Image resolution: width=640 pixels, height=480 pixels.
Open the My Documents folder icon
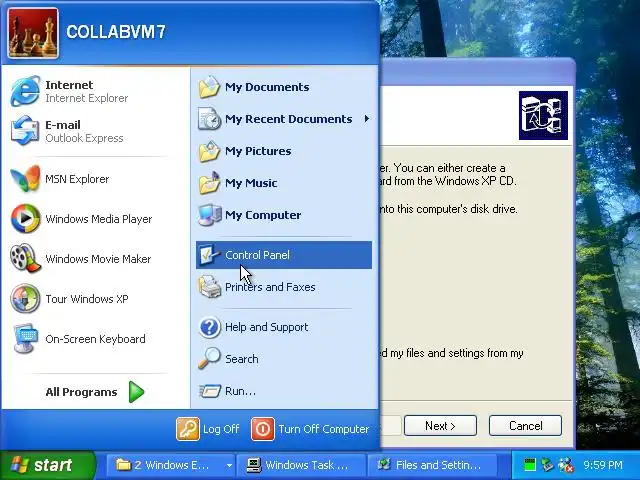[209, 87]
